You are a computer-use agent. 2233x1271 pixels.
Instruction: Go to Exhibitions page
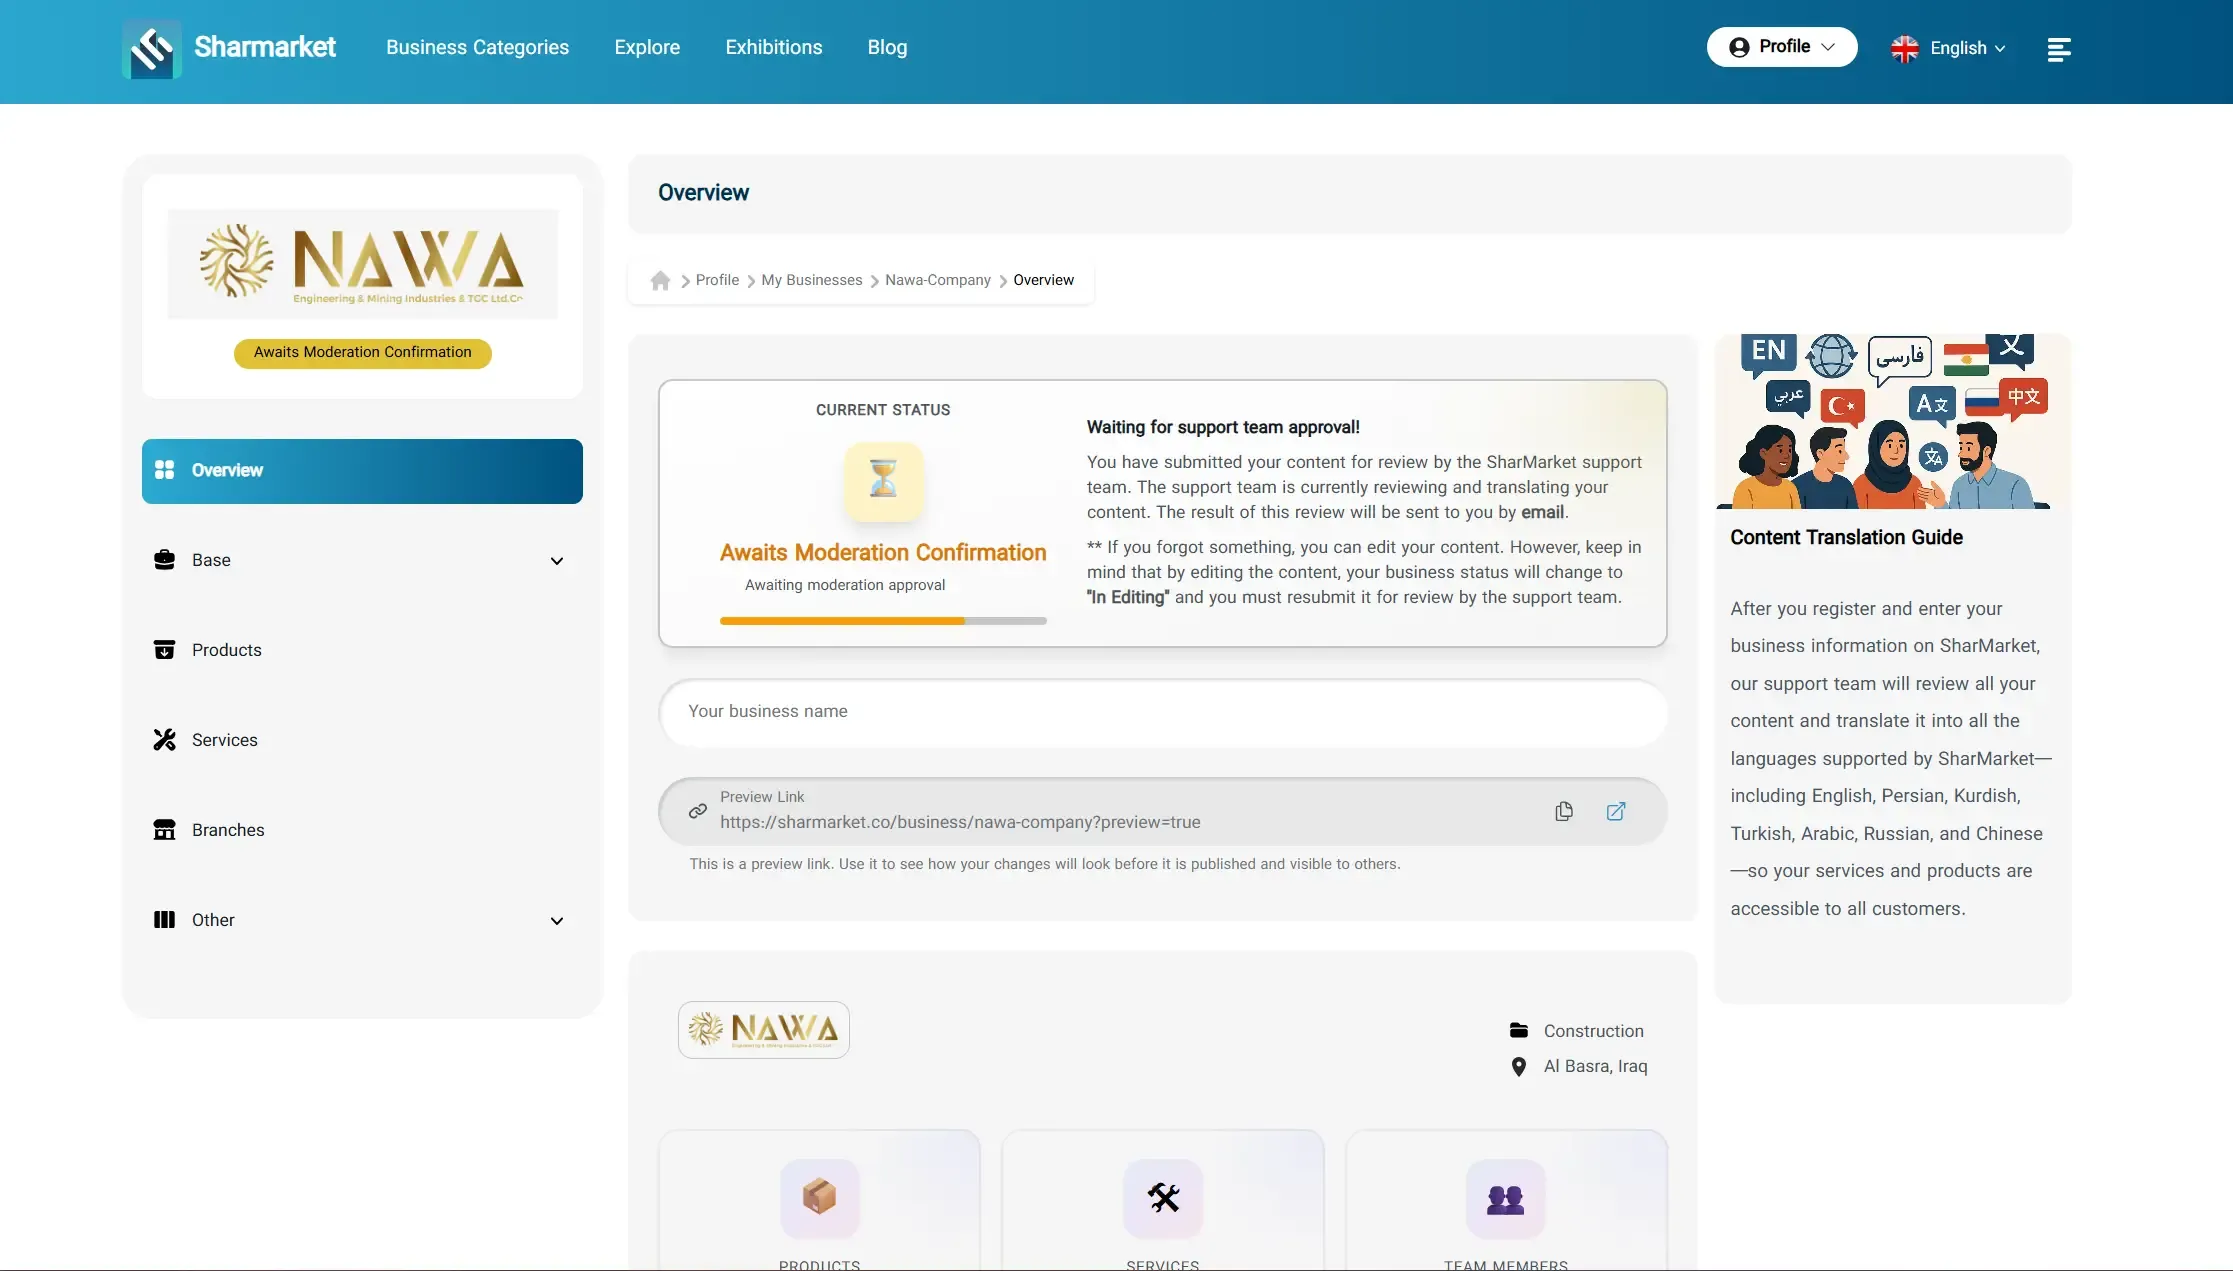pyautogui.click(x=774, y=47)
